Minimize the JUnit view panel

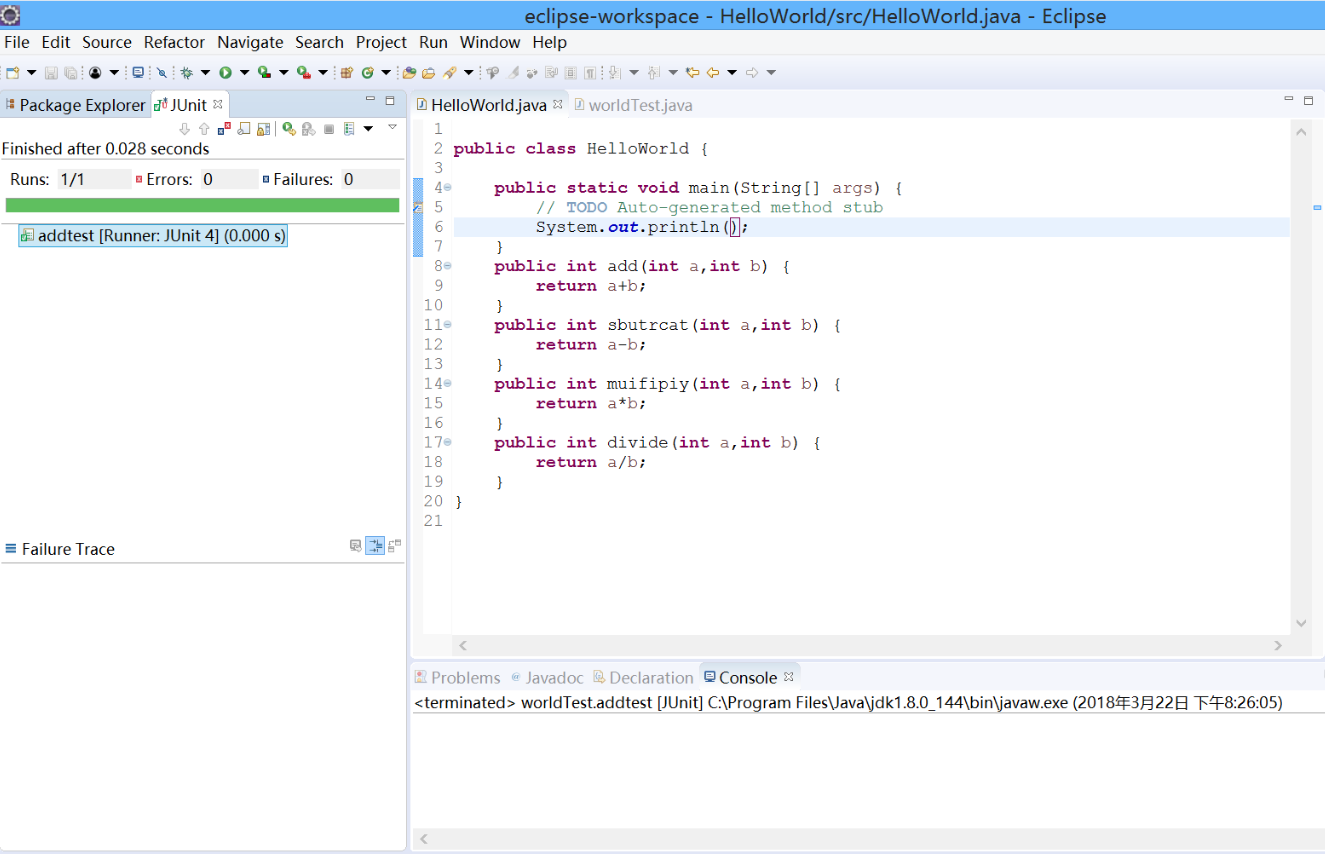[370, 100]
